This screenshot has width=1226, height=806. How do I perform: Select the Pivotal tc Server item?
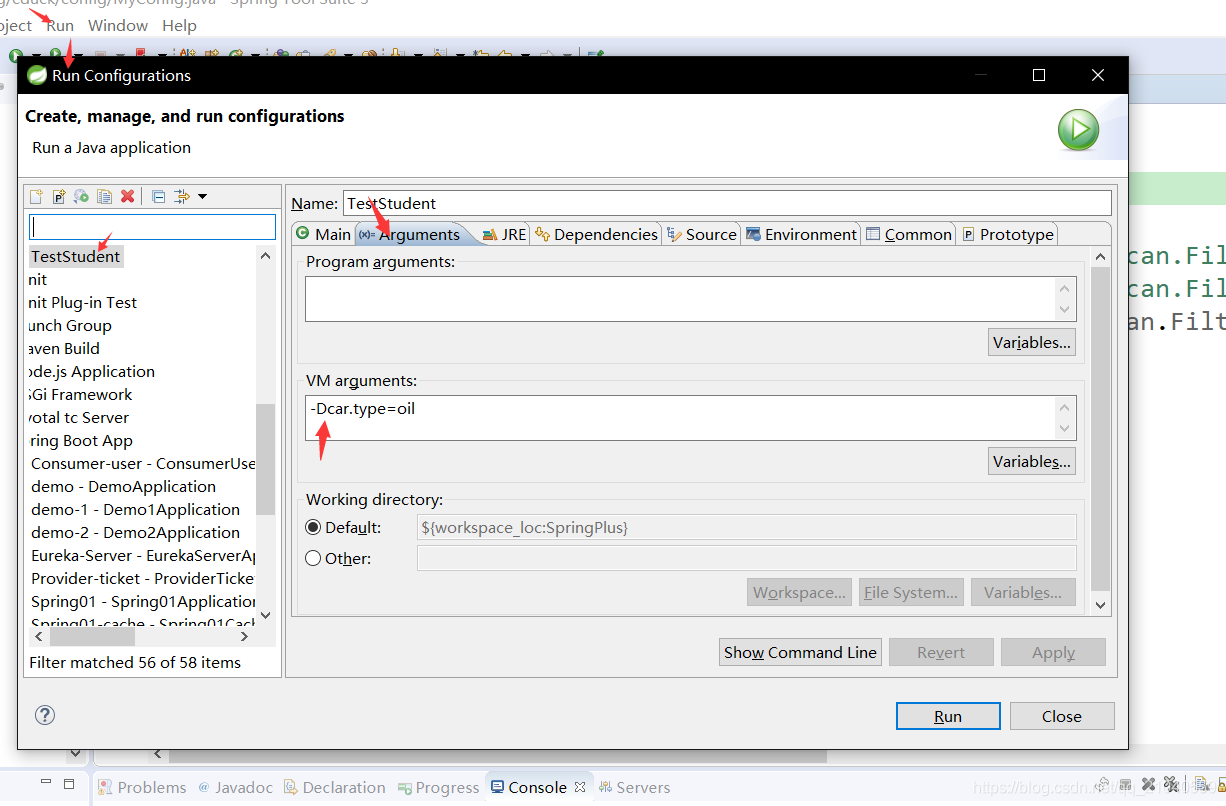(79, 417)
